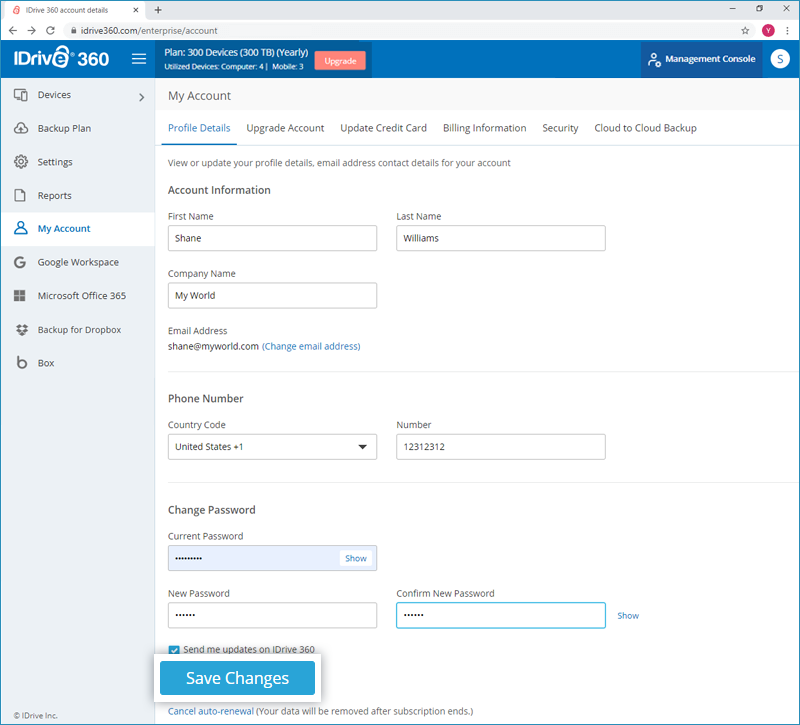Open the Security tab
This screenshot has width=800, height=725.
560,128
